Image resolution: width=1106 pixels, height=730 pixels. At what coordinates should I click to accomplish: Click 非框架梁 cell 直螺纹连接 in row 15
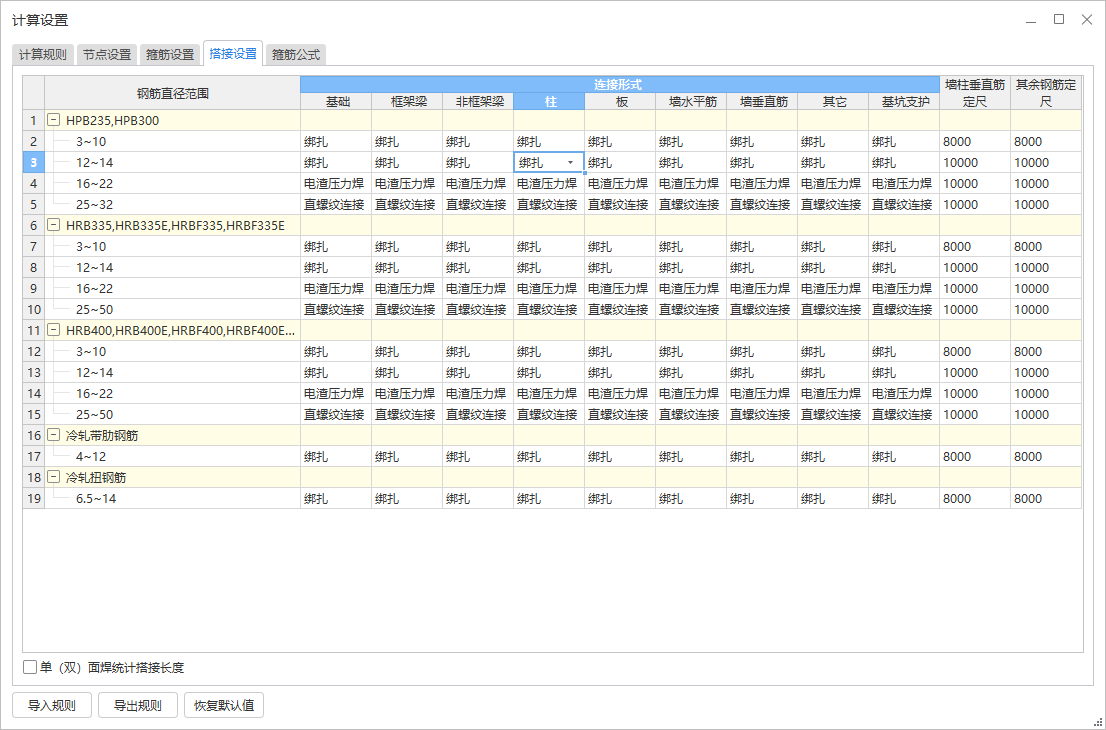[478, 415]
